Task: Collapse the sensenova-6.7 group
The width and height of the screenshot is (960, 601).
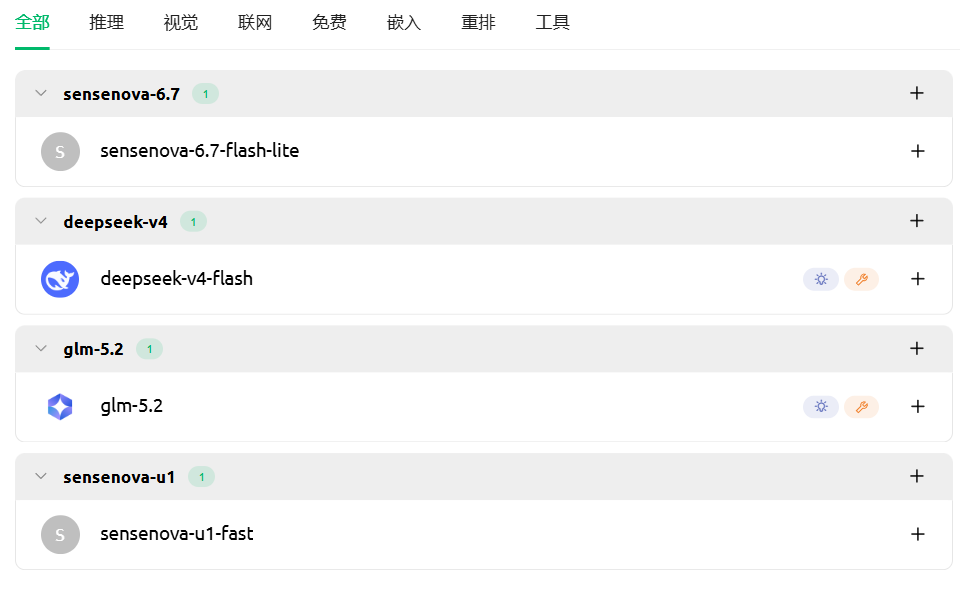Action: [41, 93]
